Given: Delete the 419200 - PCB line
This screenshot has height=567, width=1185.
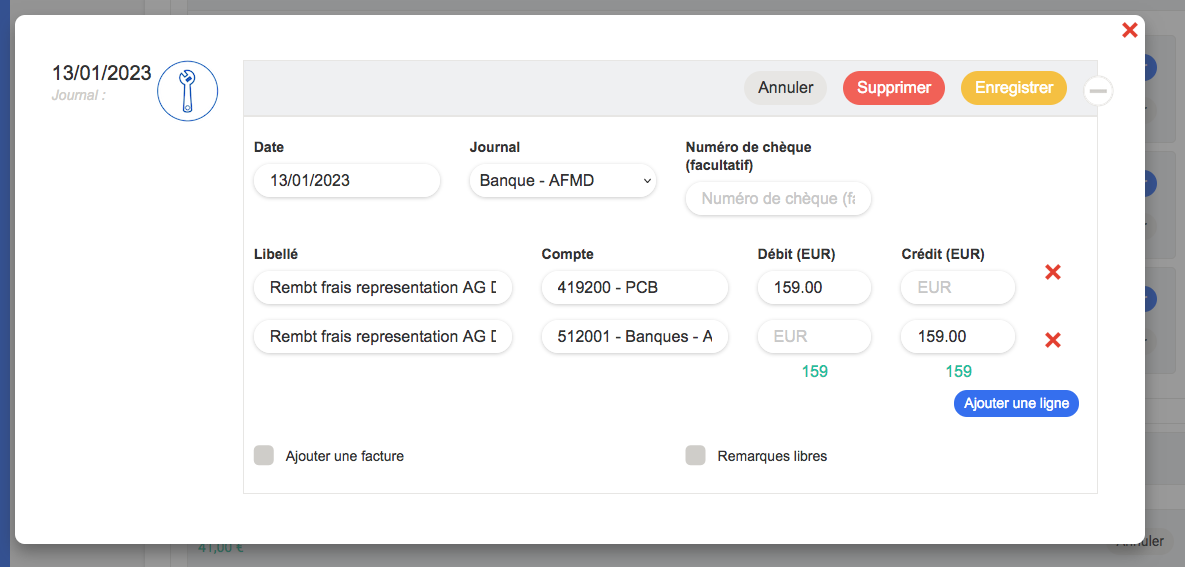Looking at the screenshot, I should 1052,272.
